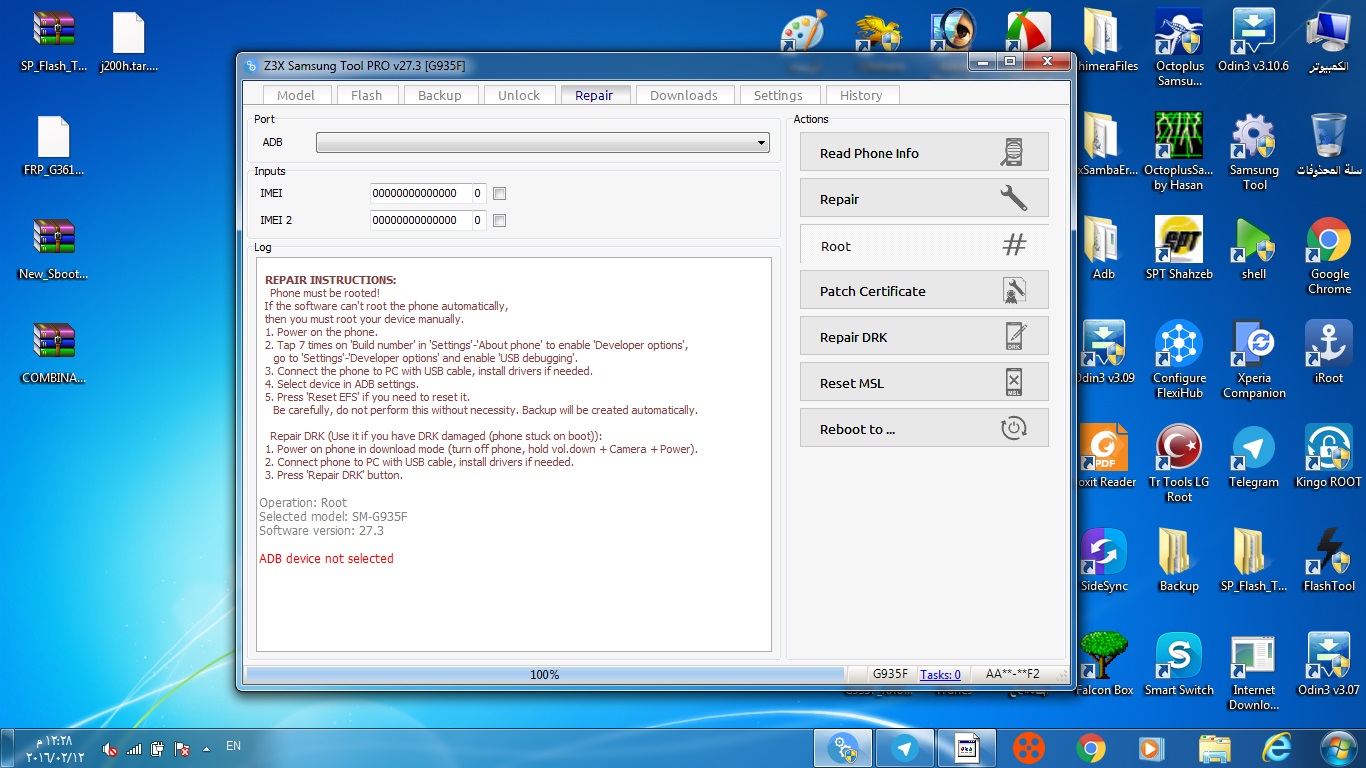Click the muted volume tray icon
1366x768 pixels.
[x=110, y=749]
